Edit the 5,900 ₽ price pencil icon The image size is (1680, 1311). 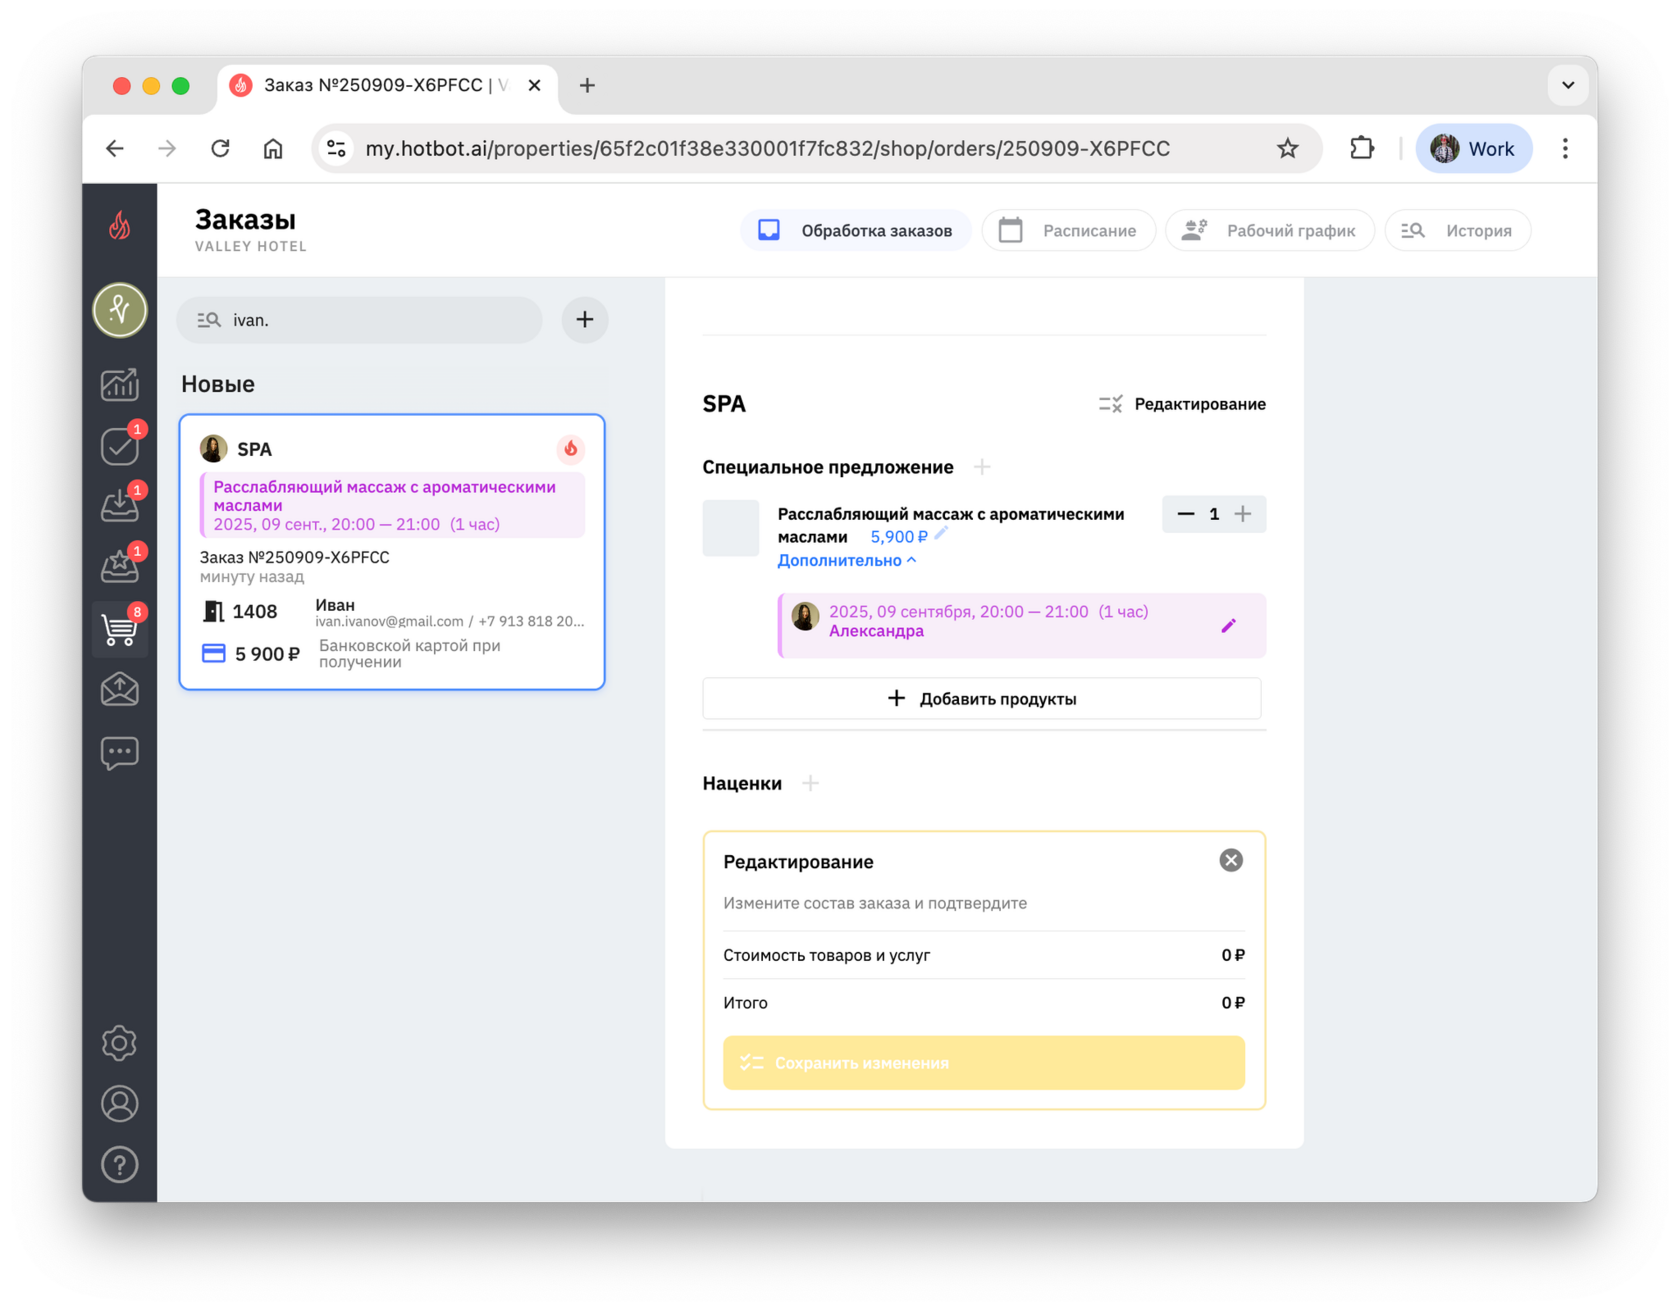click(x=941, y=534)
